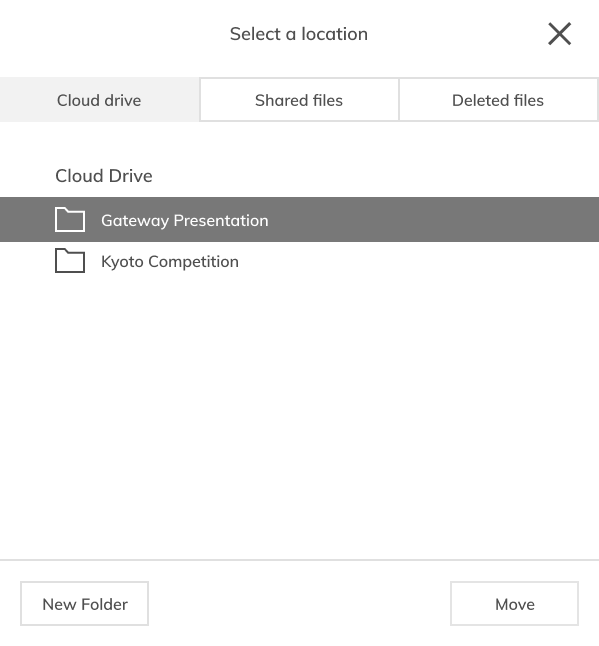
Task: Create a New Folder
Action: point(84,604)
